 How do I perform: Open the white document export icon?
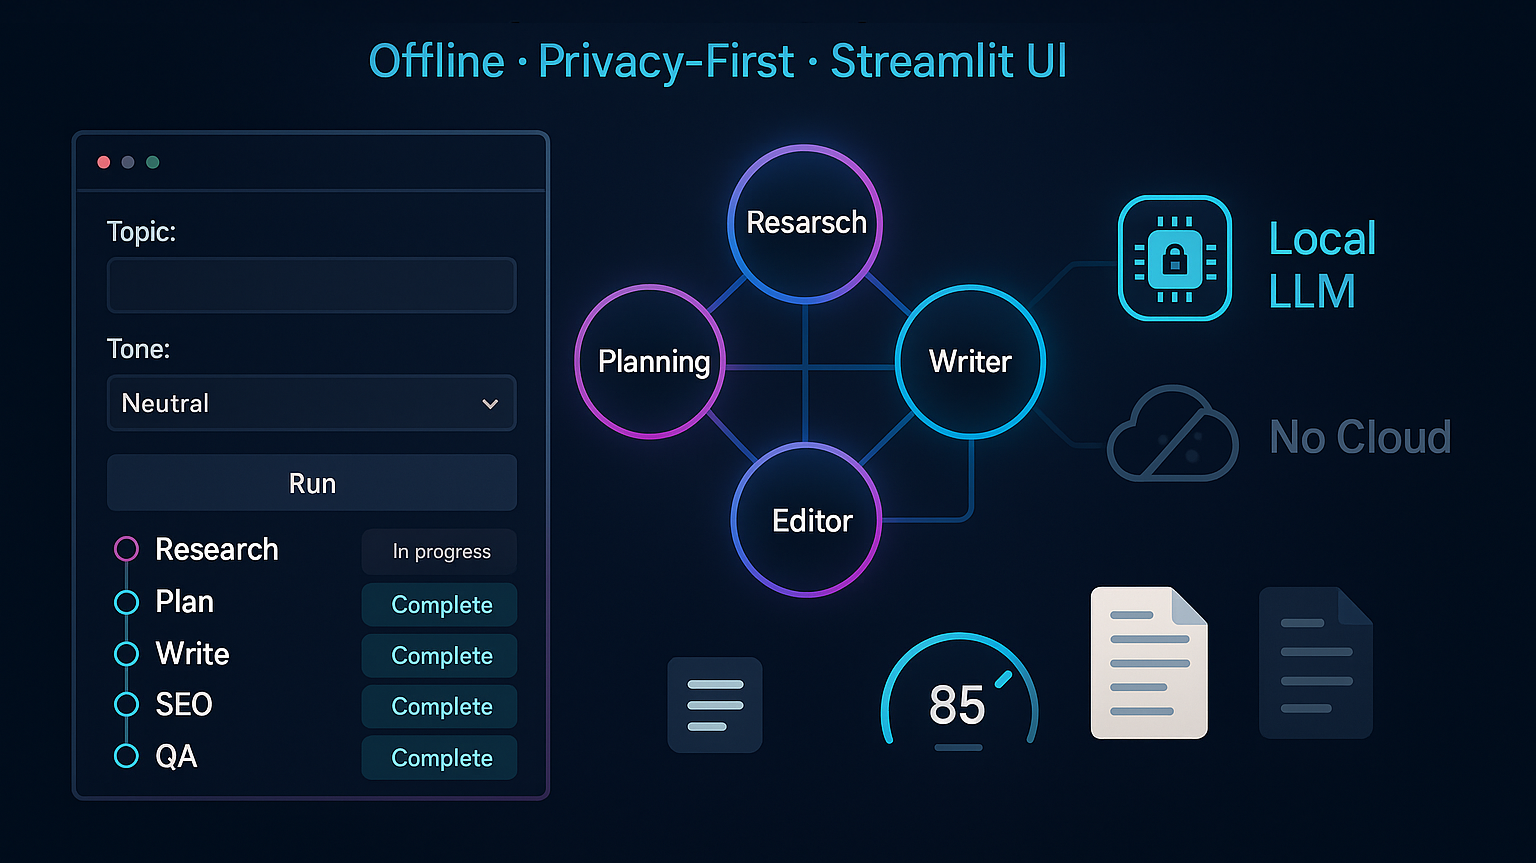[x=1148, y=662]
